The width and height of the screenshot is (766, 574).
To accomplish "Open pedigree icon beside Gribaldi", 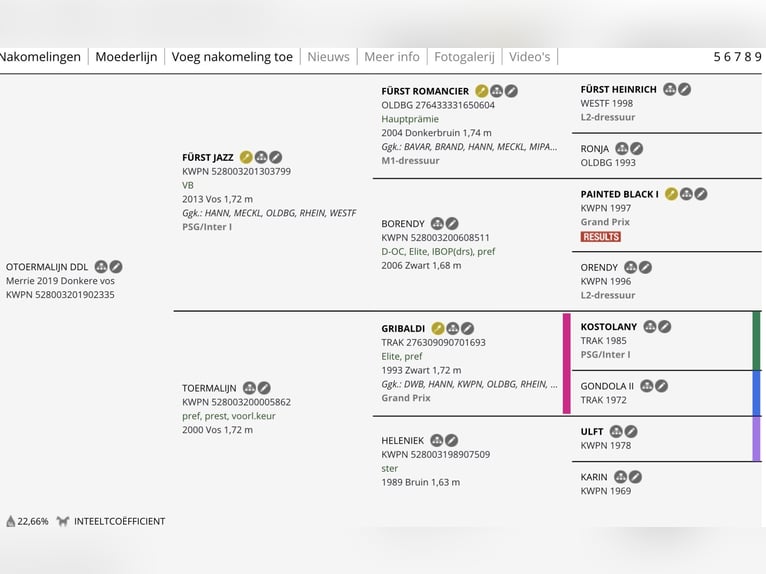I will pyautogui.click(x=453, y=328).
